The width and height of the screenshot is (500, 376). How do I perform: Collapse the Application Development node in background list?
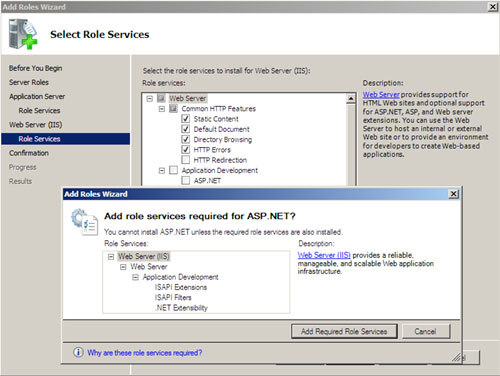pyautogui.click(x=162, y=170)
